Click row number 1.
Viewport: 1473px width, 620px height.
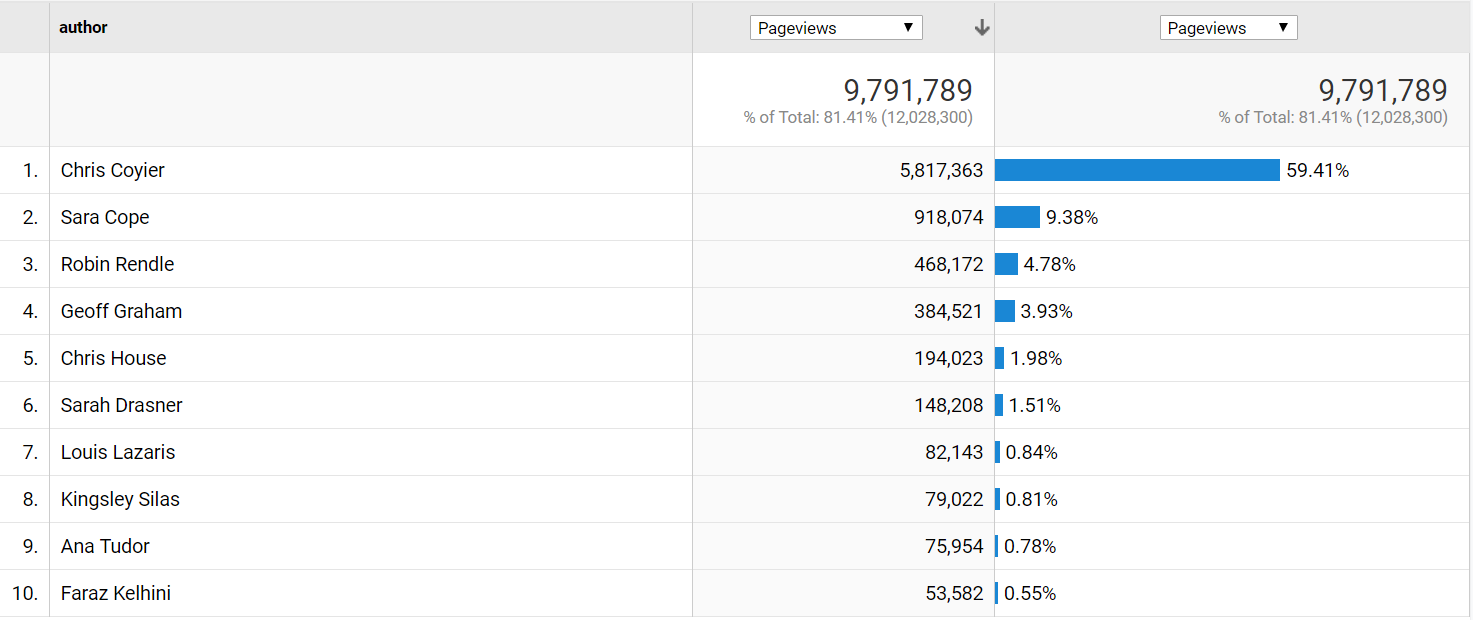point(30,170)
